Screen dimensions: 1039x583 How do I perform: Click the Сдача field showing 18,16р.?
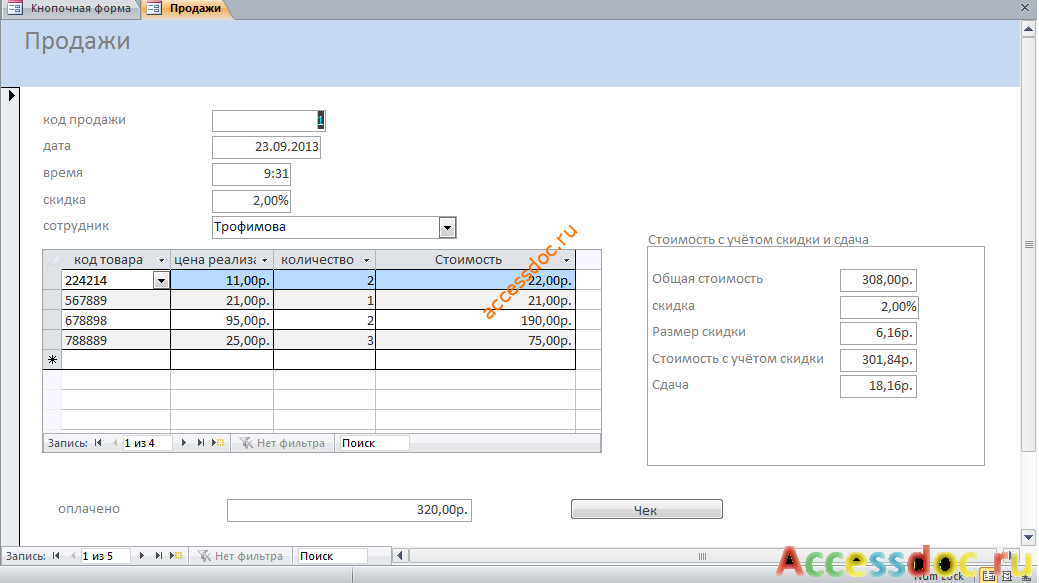pyautogui.click(x=878, y=386)
